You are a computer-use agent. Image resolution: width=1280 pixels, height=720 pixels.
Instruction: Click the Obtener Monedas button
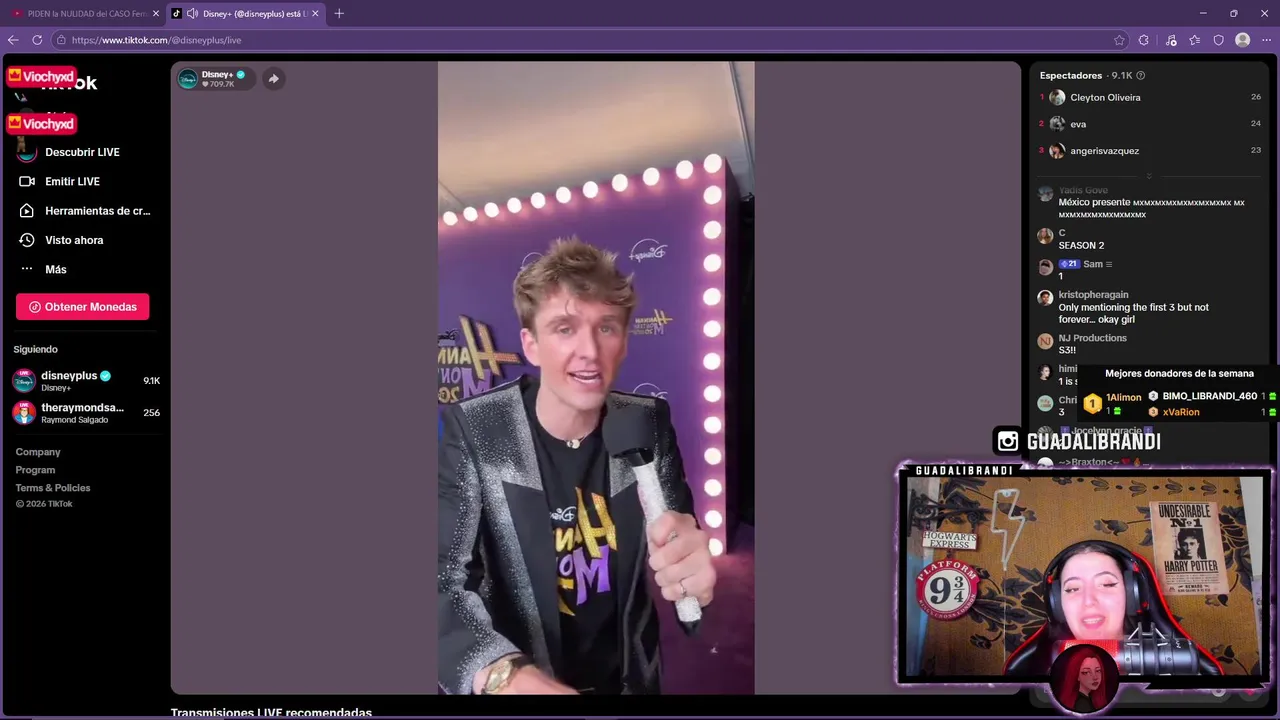coord(83,307)
